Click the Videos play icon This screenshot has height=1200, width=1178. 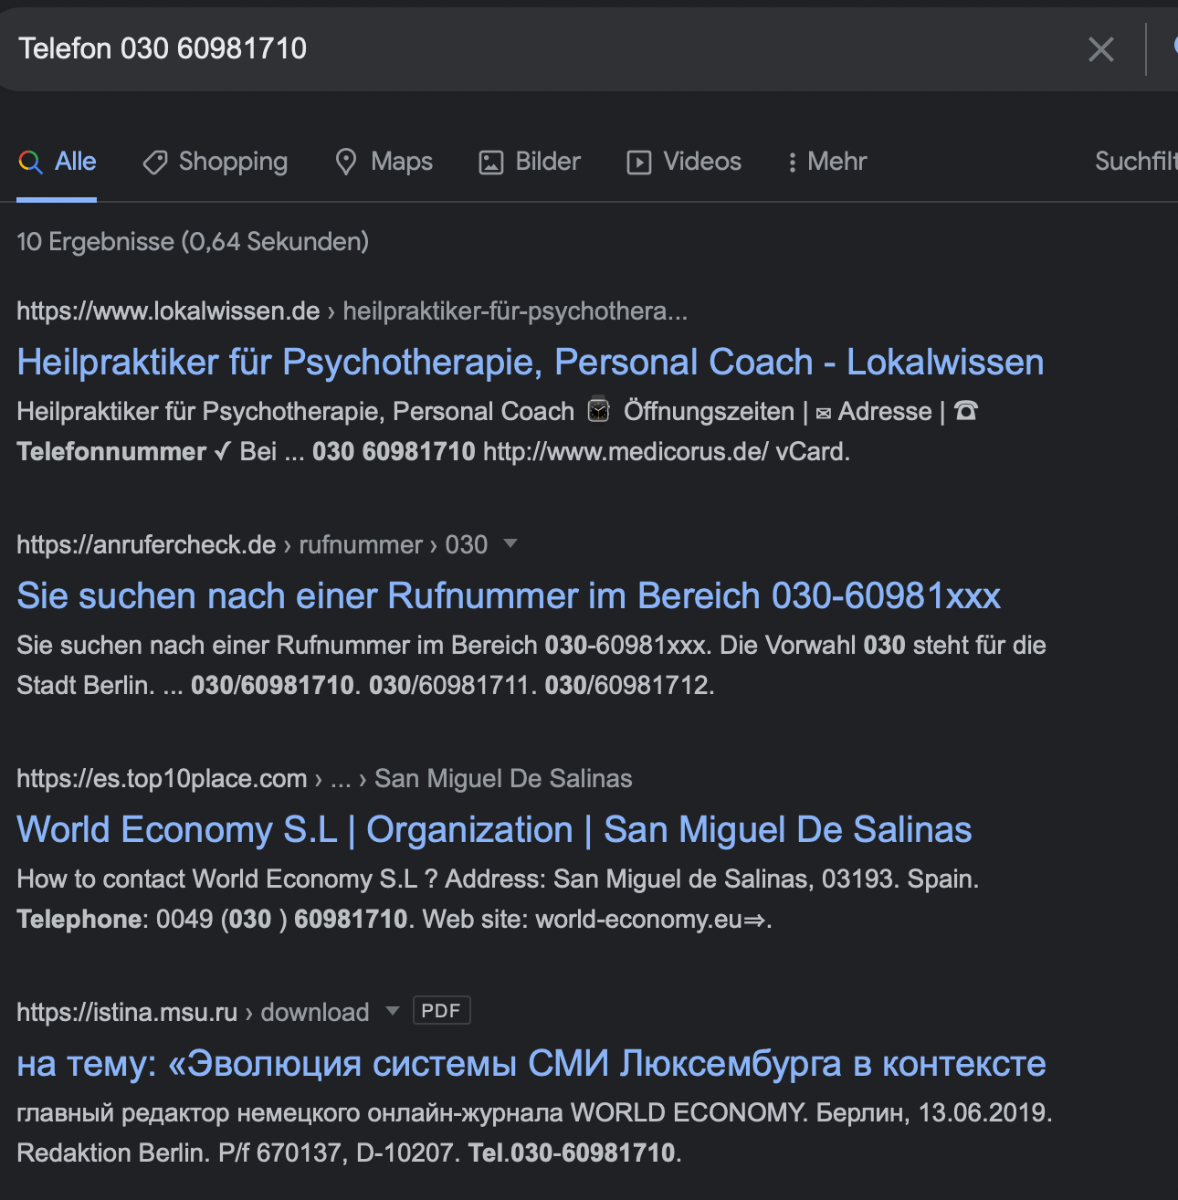point(639,163)
